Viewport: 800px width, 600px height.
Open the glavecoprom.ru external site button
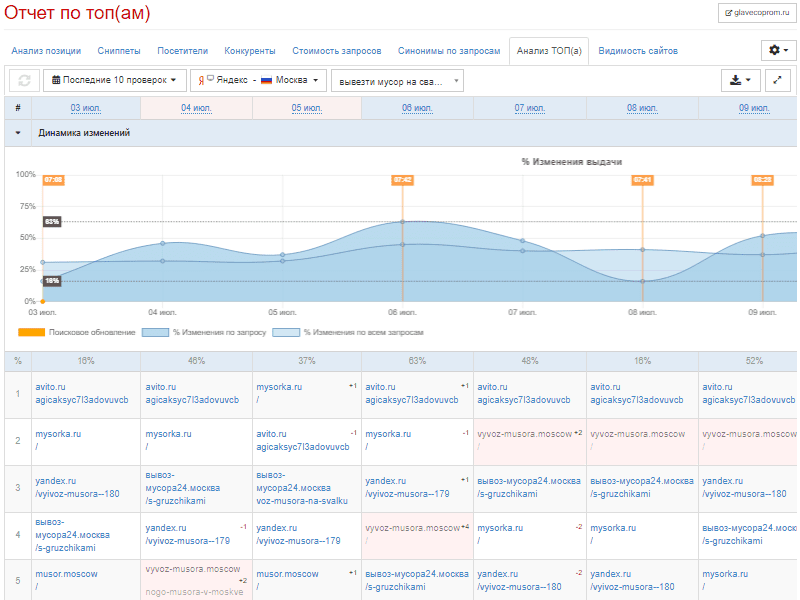point(757,13)
